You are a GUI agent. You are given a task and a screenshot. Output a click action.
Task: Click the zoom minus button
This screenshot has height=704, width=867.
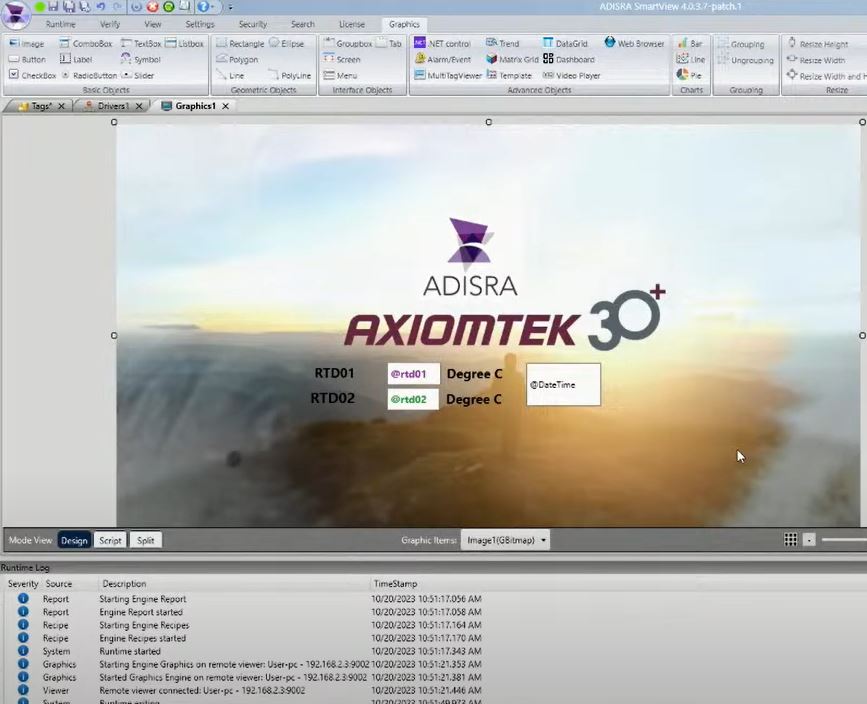pos(809,540)
